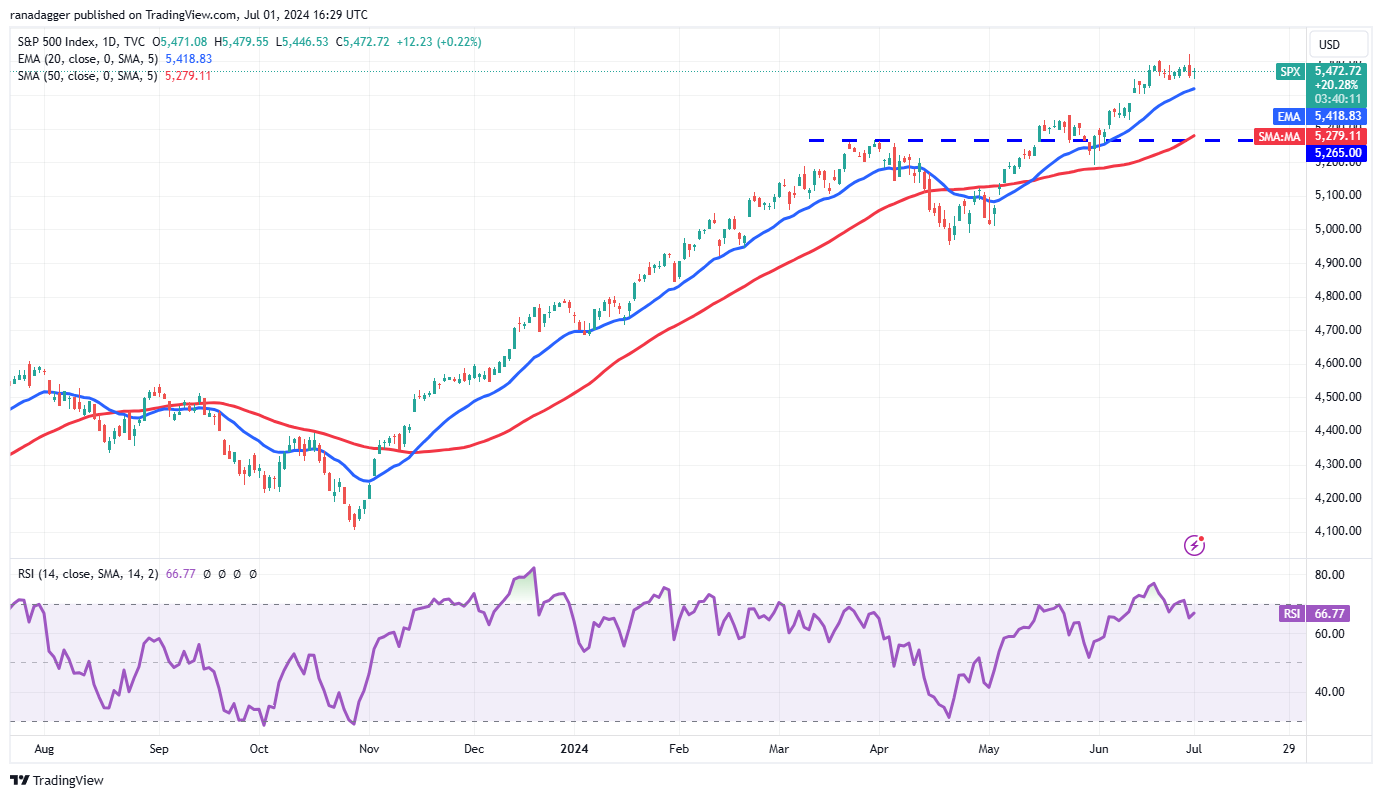This screenshot has height=798, width=1382.
Task: Click the 5,000.00 level on the price axis
Action: coord(1337,228)
